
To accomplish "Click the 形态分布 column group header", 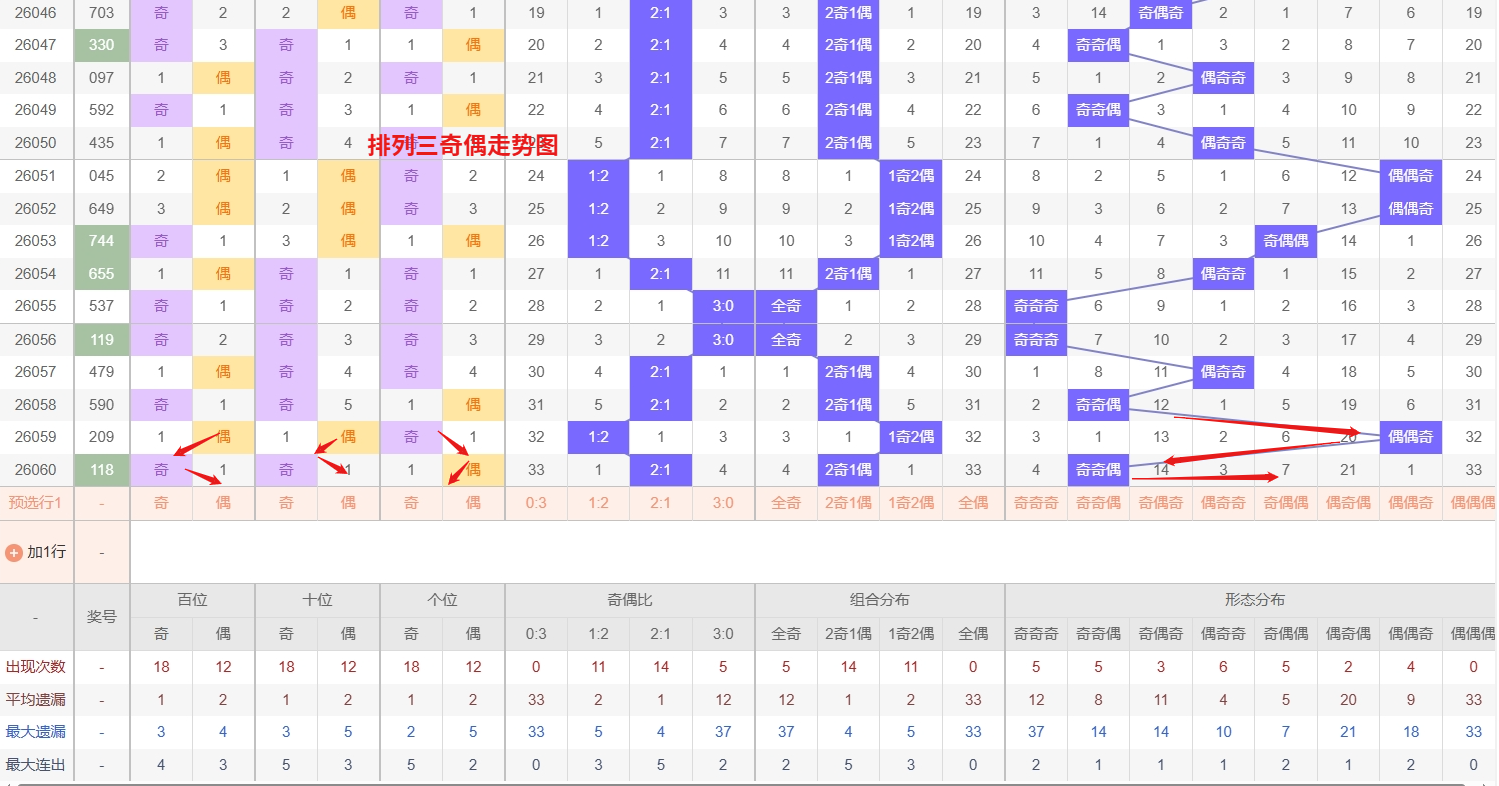I will pos(1254,600).
